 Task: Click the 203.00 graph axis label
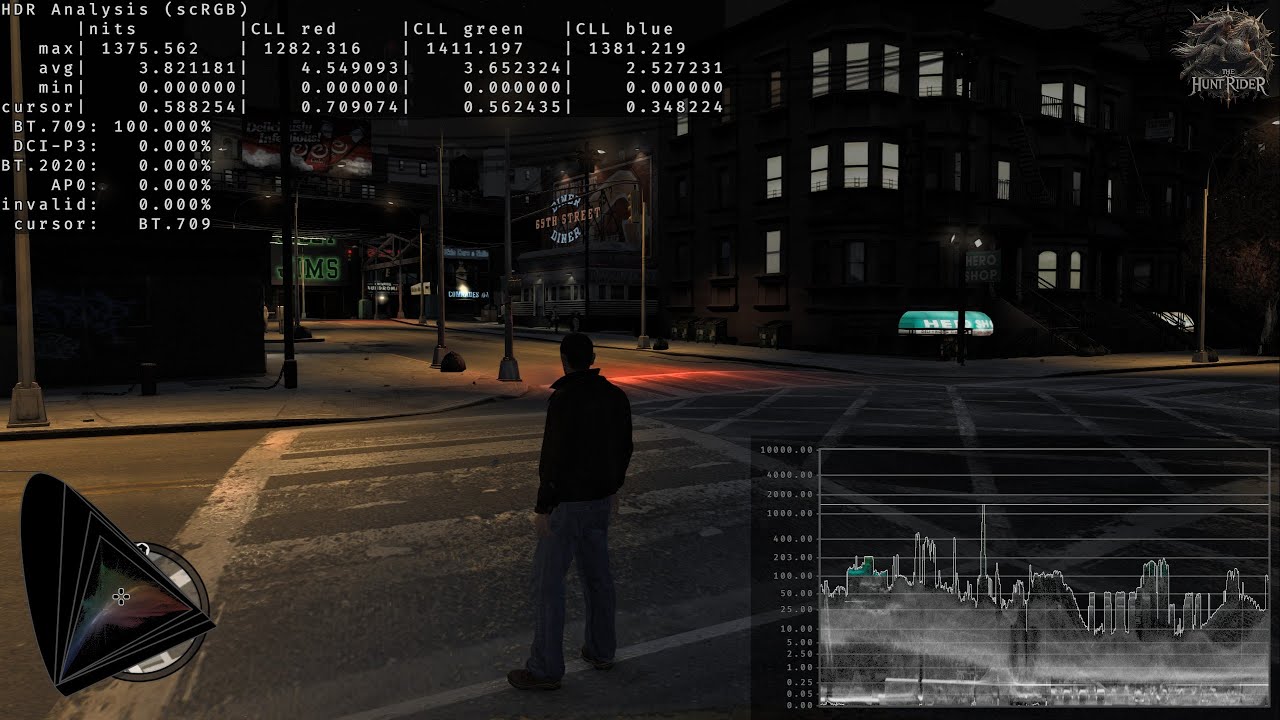tap(793, 558)
